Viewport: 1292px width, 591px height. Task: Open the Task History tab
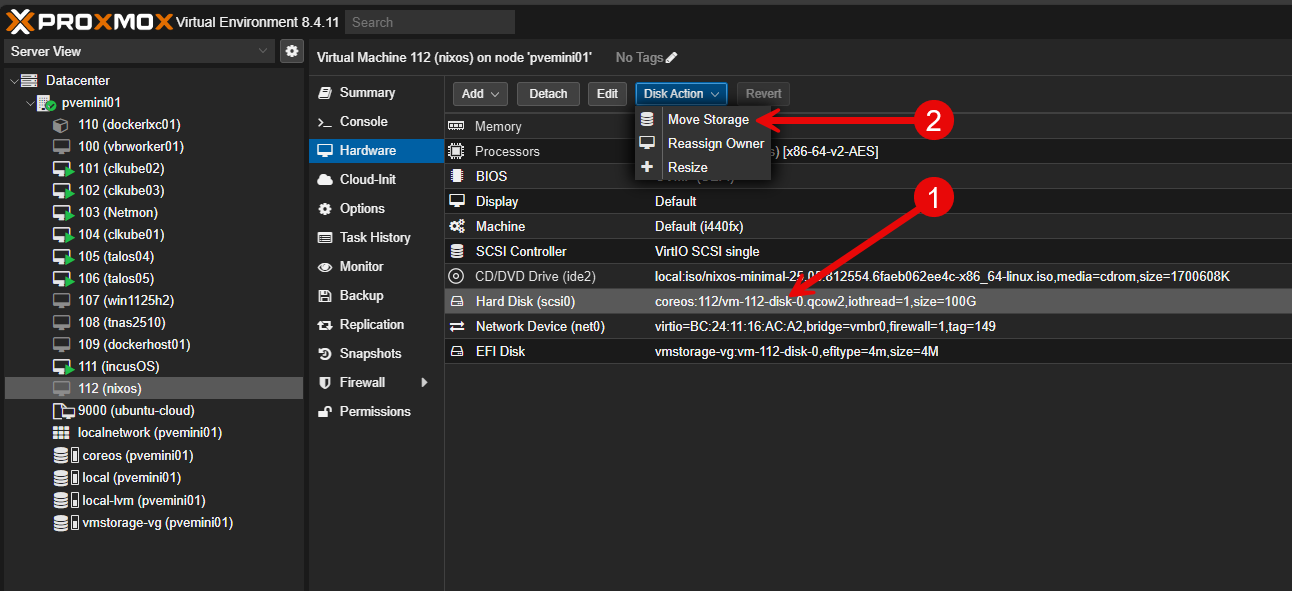pos(376,237)
